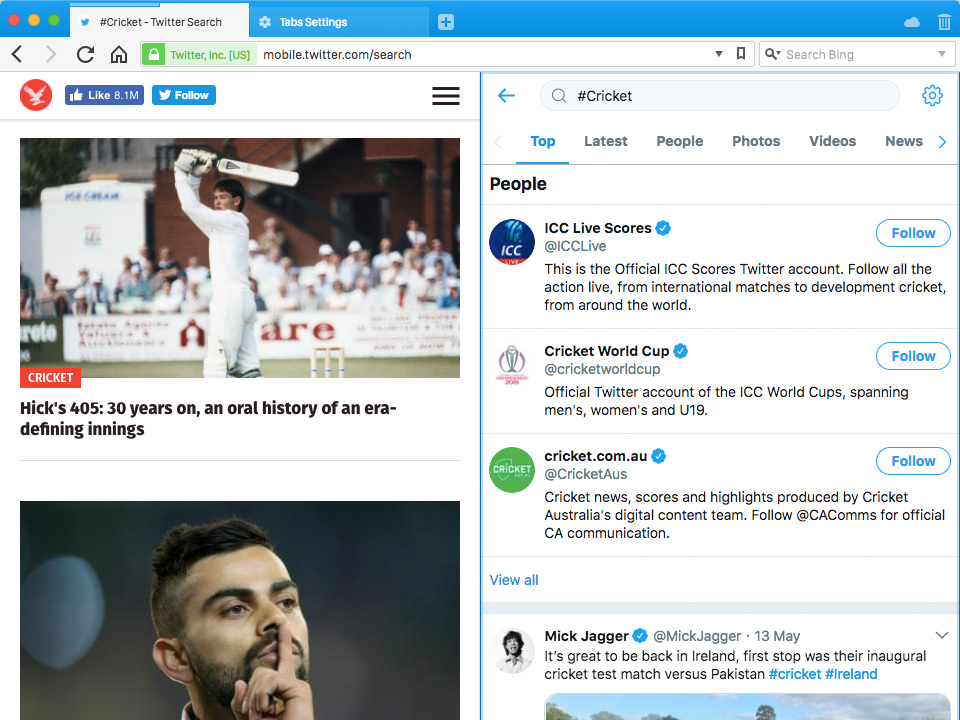Click the browser forward arrow
This screenshot has height=720, width=960.
pyautogui.click(x=51, y=54)
